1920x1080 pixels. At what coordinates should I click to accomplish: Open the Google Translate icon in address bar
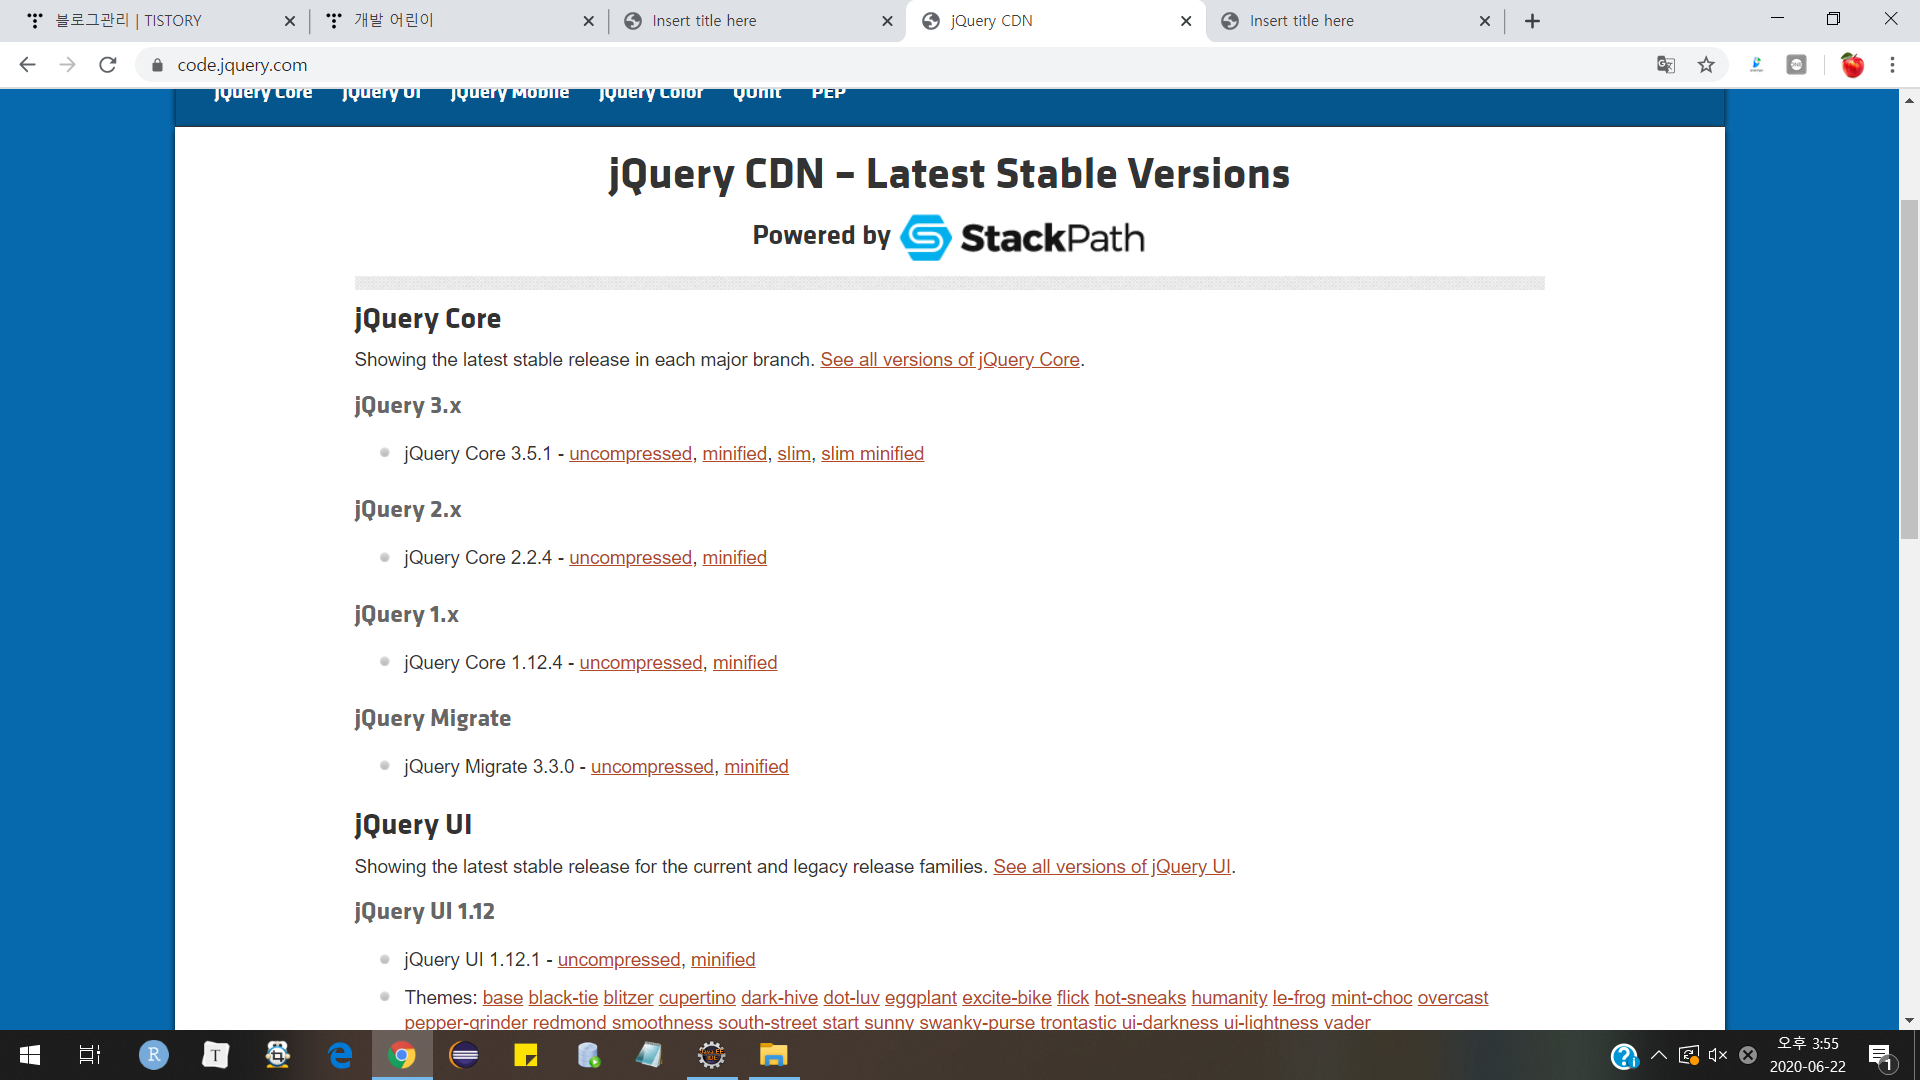(1665, 65)
